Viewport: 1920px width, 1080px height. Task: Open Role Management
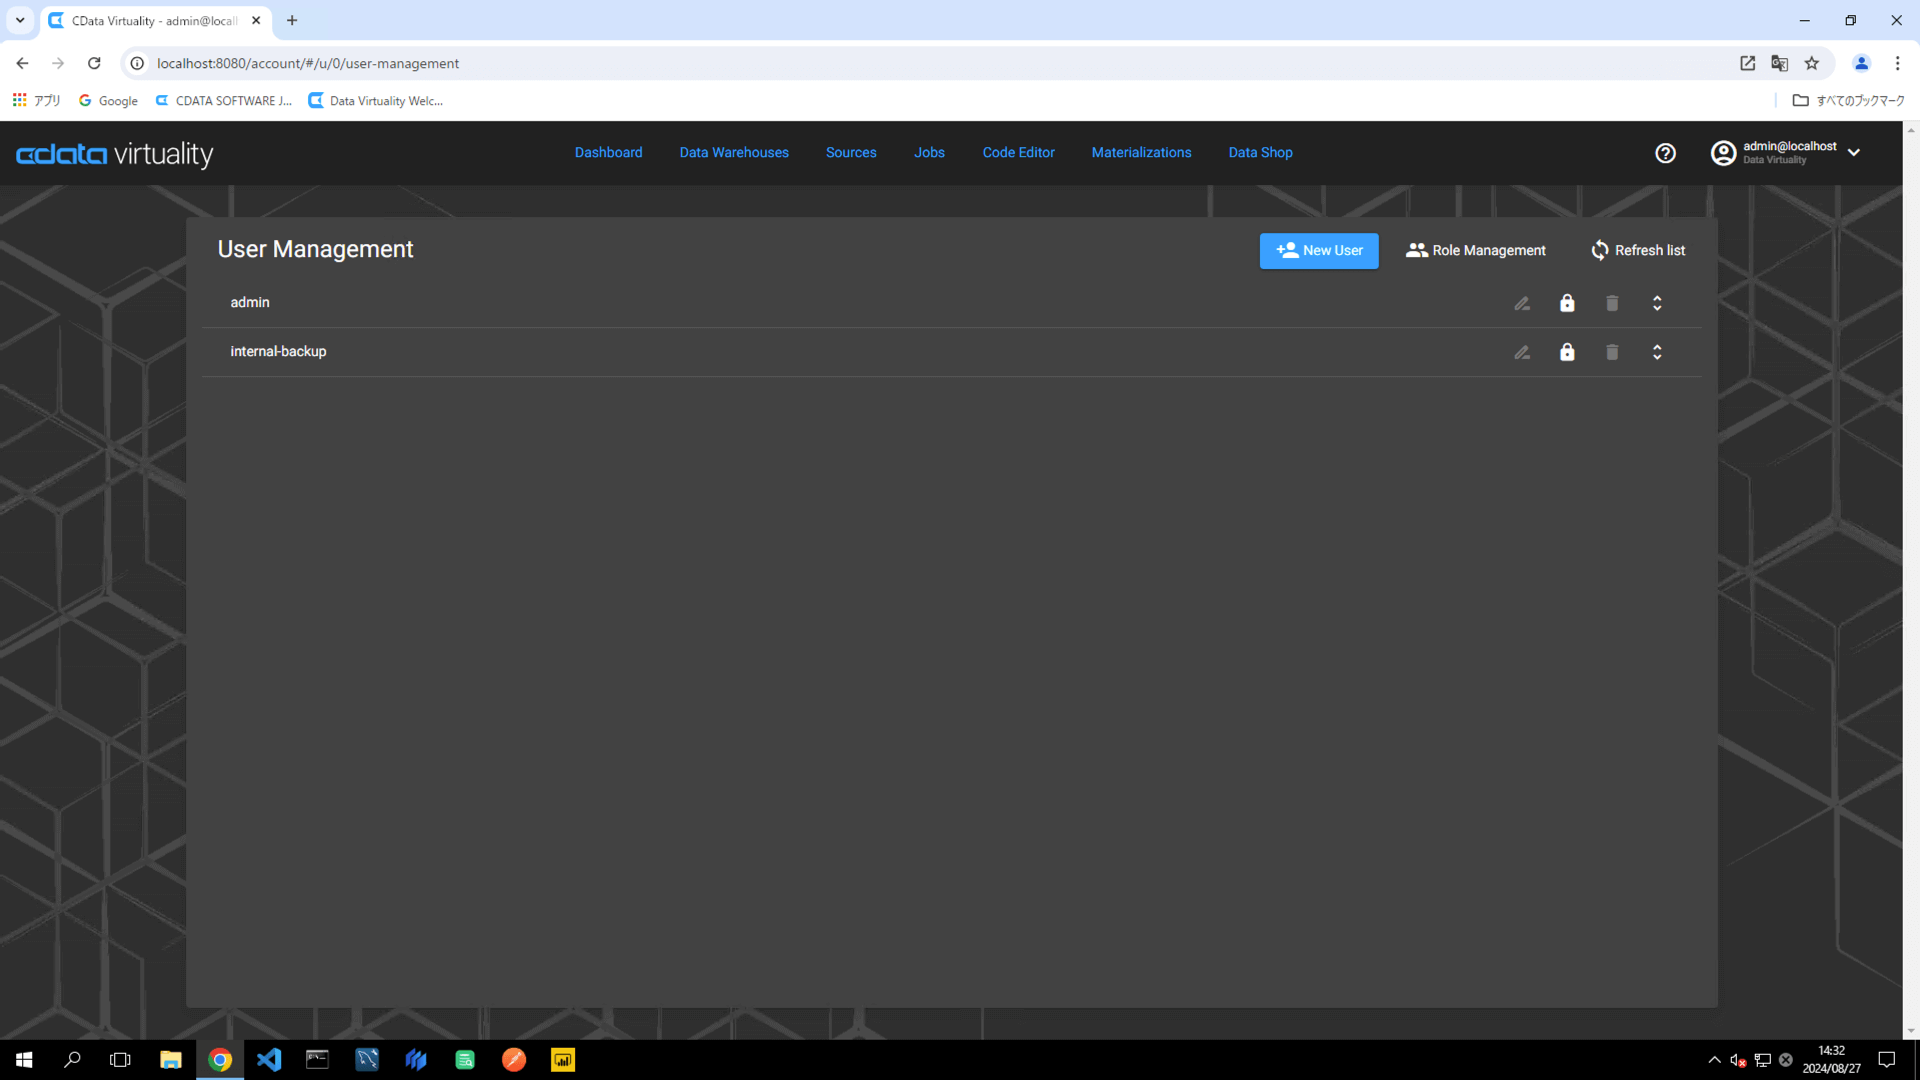[x=1476, y=251]
